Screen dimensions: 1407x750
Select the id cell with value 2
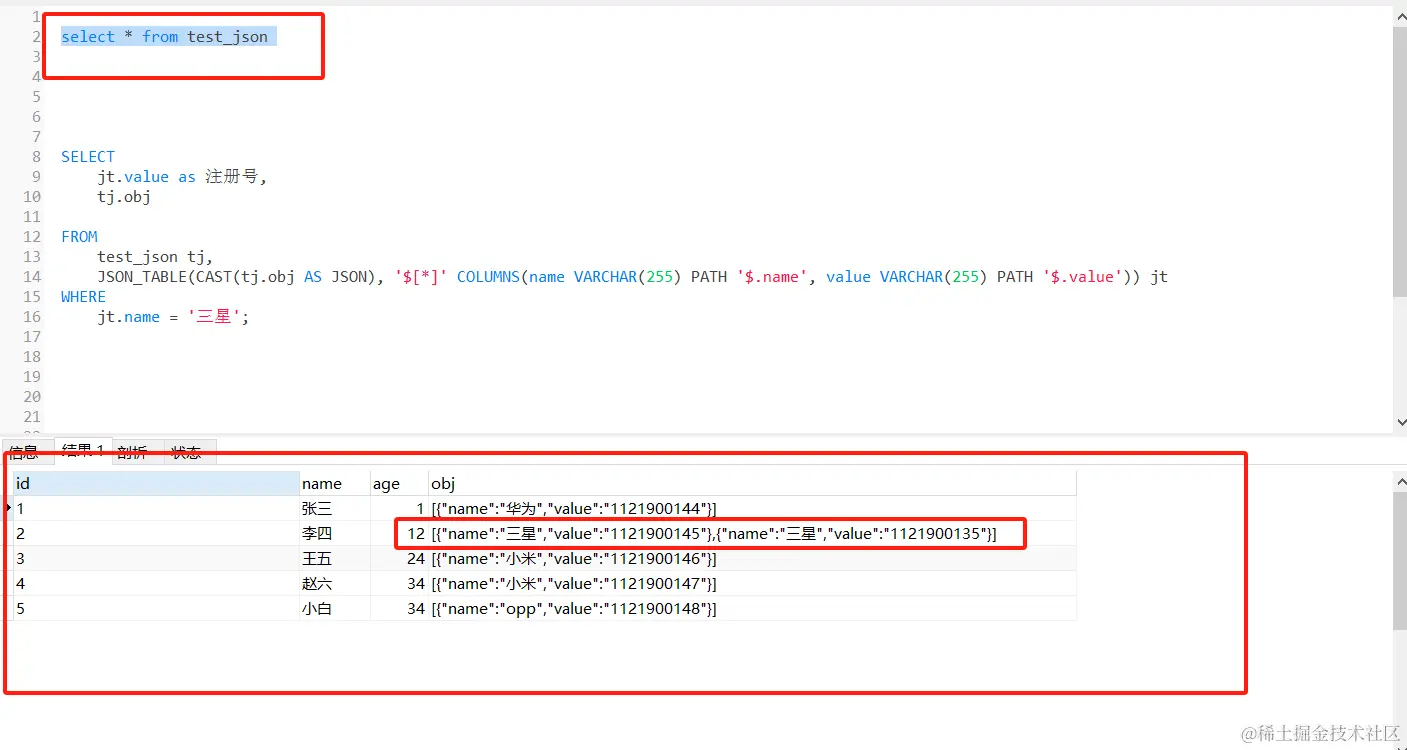point(156,533)
